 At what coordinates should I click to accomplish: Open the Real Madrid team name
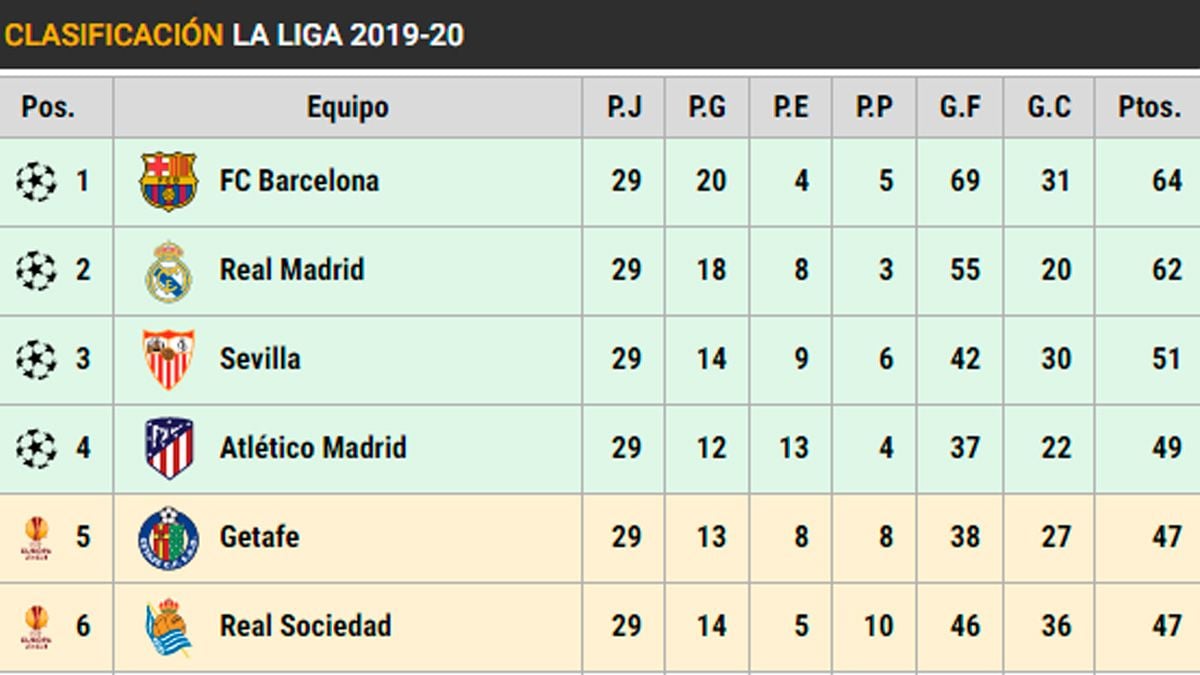point(292,270)
